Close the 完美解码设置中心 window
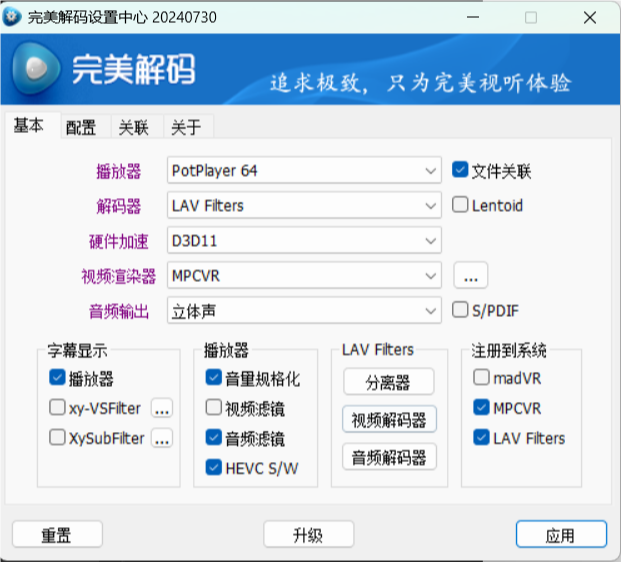The height and width of the screenshot is (563, 622). coord(590,17)
